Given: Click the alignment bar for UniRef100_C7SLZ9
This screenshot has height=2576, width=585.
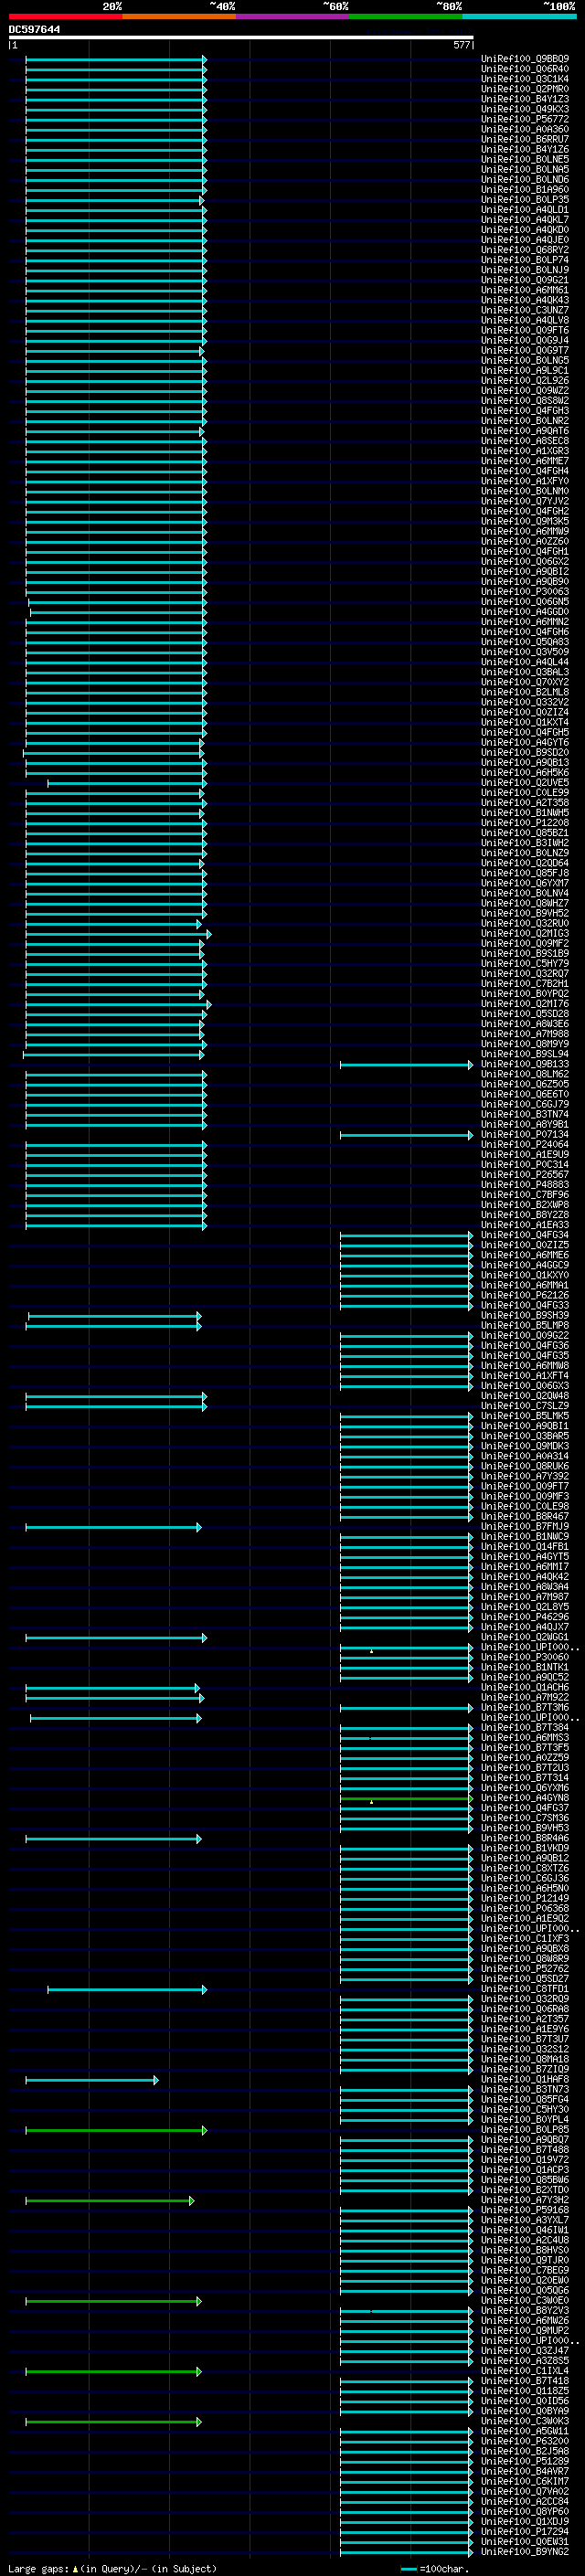Looking at the screenshot, I should point(116,1407).
